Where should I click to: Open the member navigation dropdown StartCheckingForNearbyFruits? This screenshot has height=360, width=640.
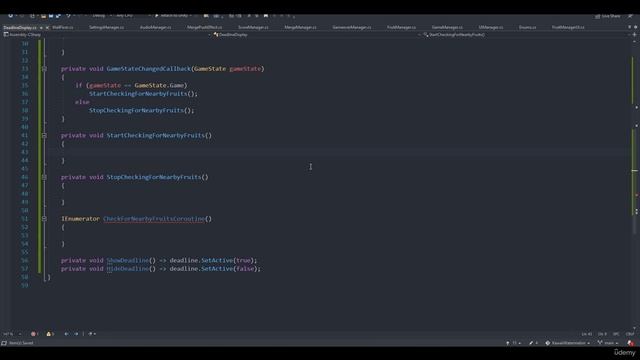coord(527,35)
